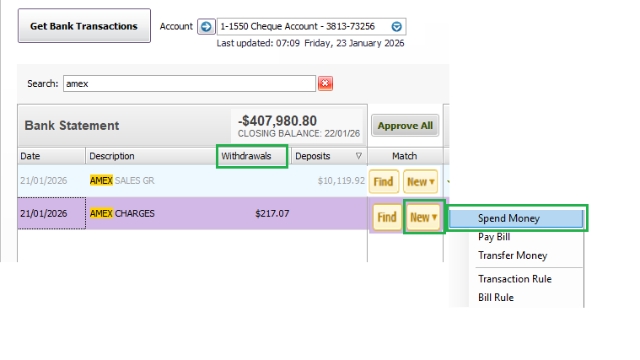Click the Last updated timestamp text

pos(310,43)
